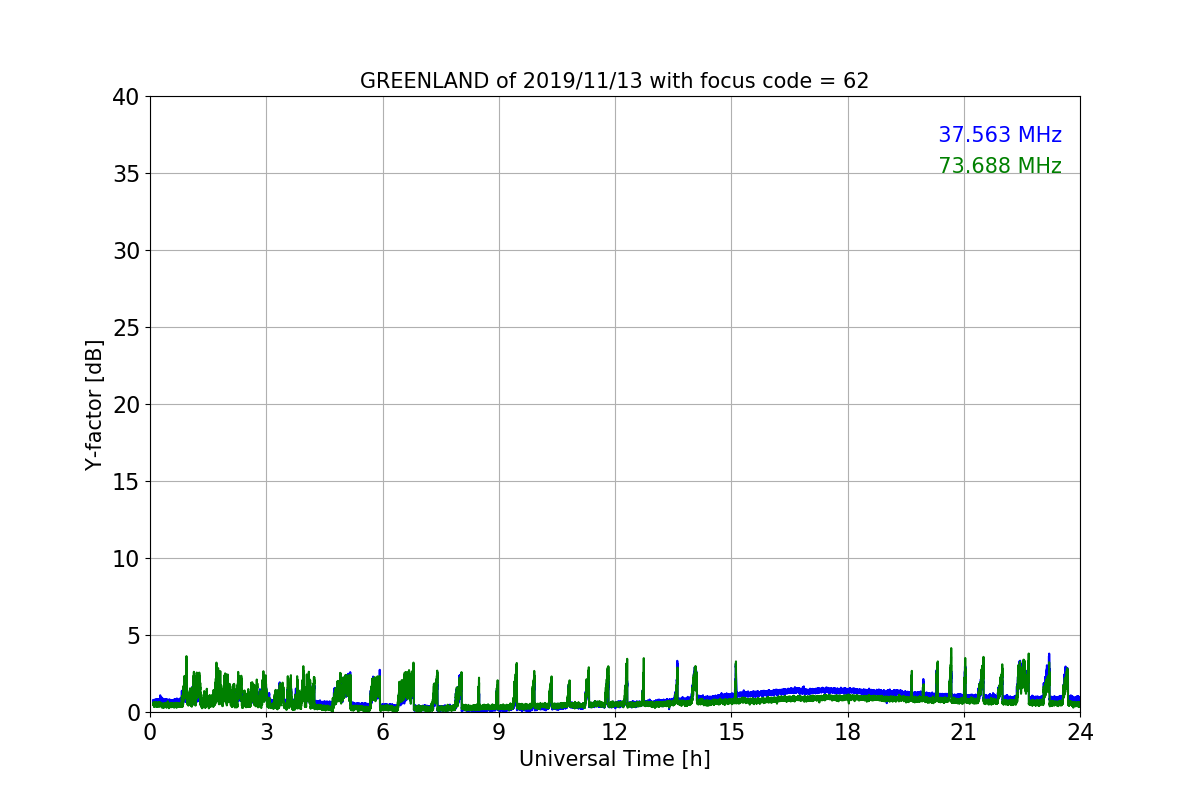Click y-axis tick label 40

coord(126,97)
